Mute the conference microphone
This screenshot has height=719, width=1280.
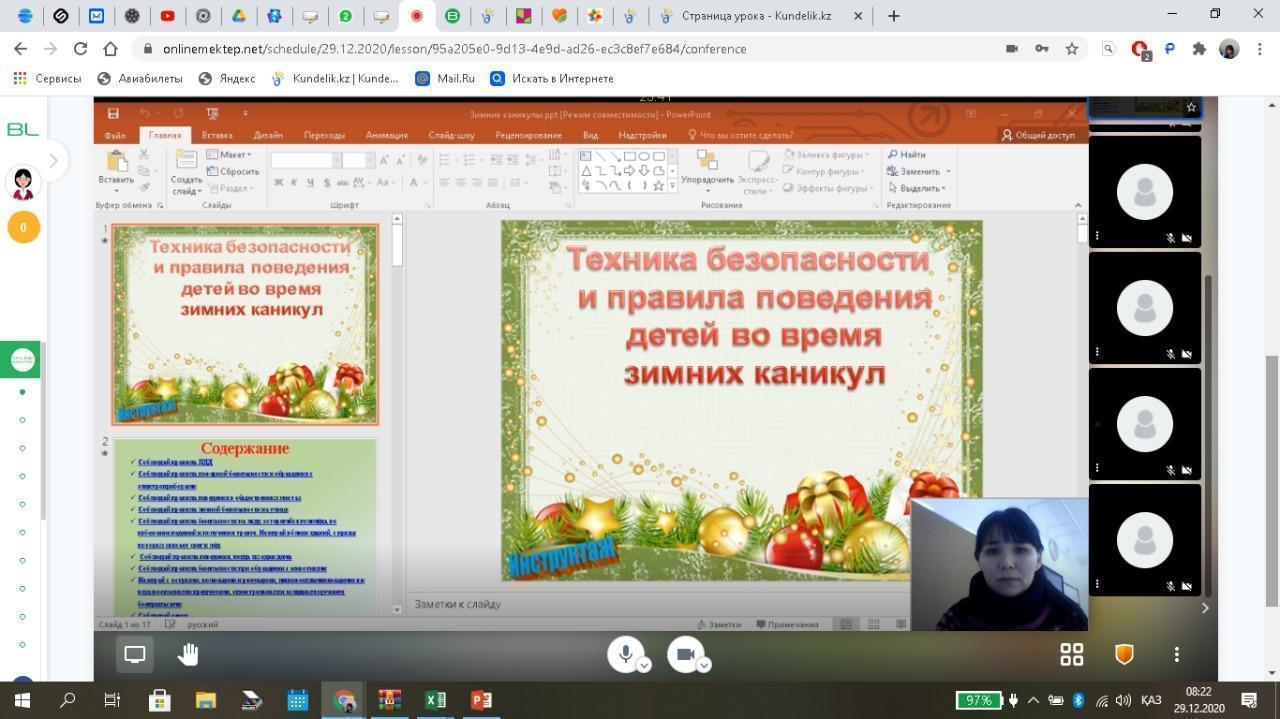click(x=625, y=654)
